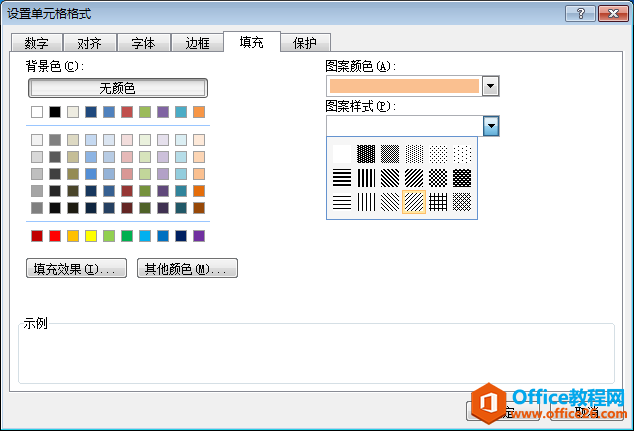Click the 无颜色 button
The height and width of the screenshot is (431, 634).
117,88
